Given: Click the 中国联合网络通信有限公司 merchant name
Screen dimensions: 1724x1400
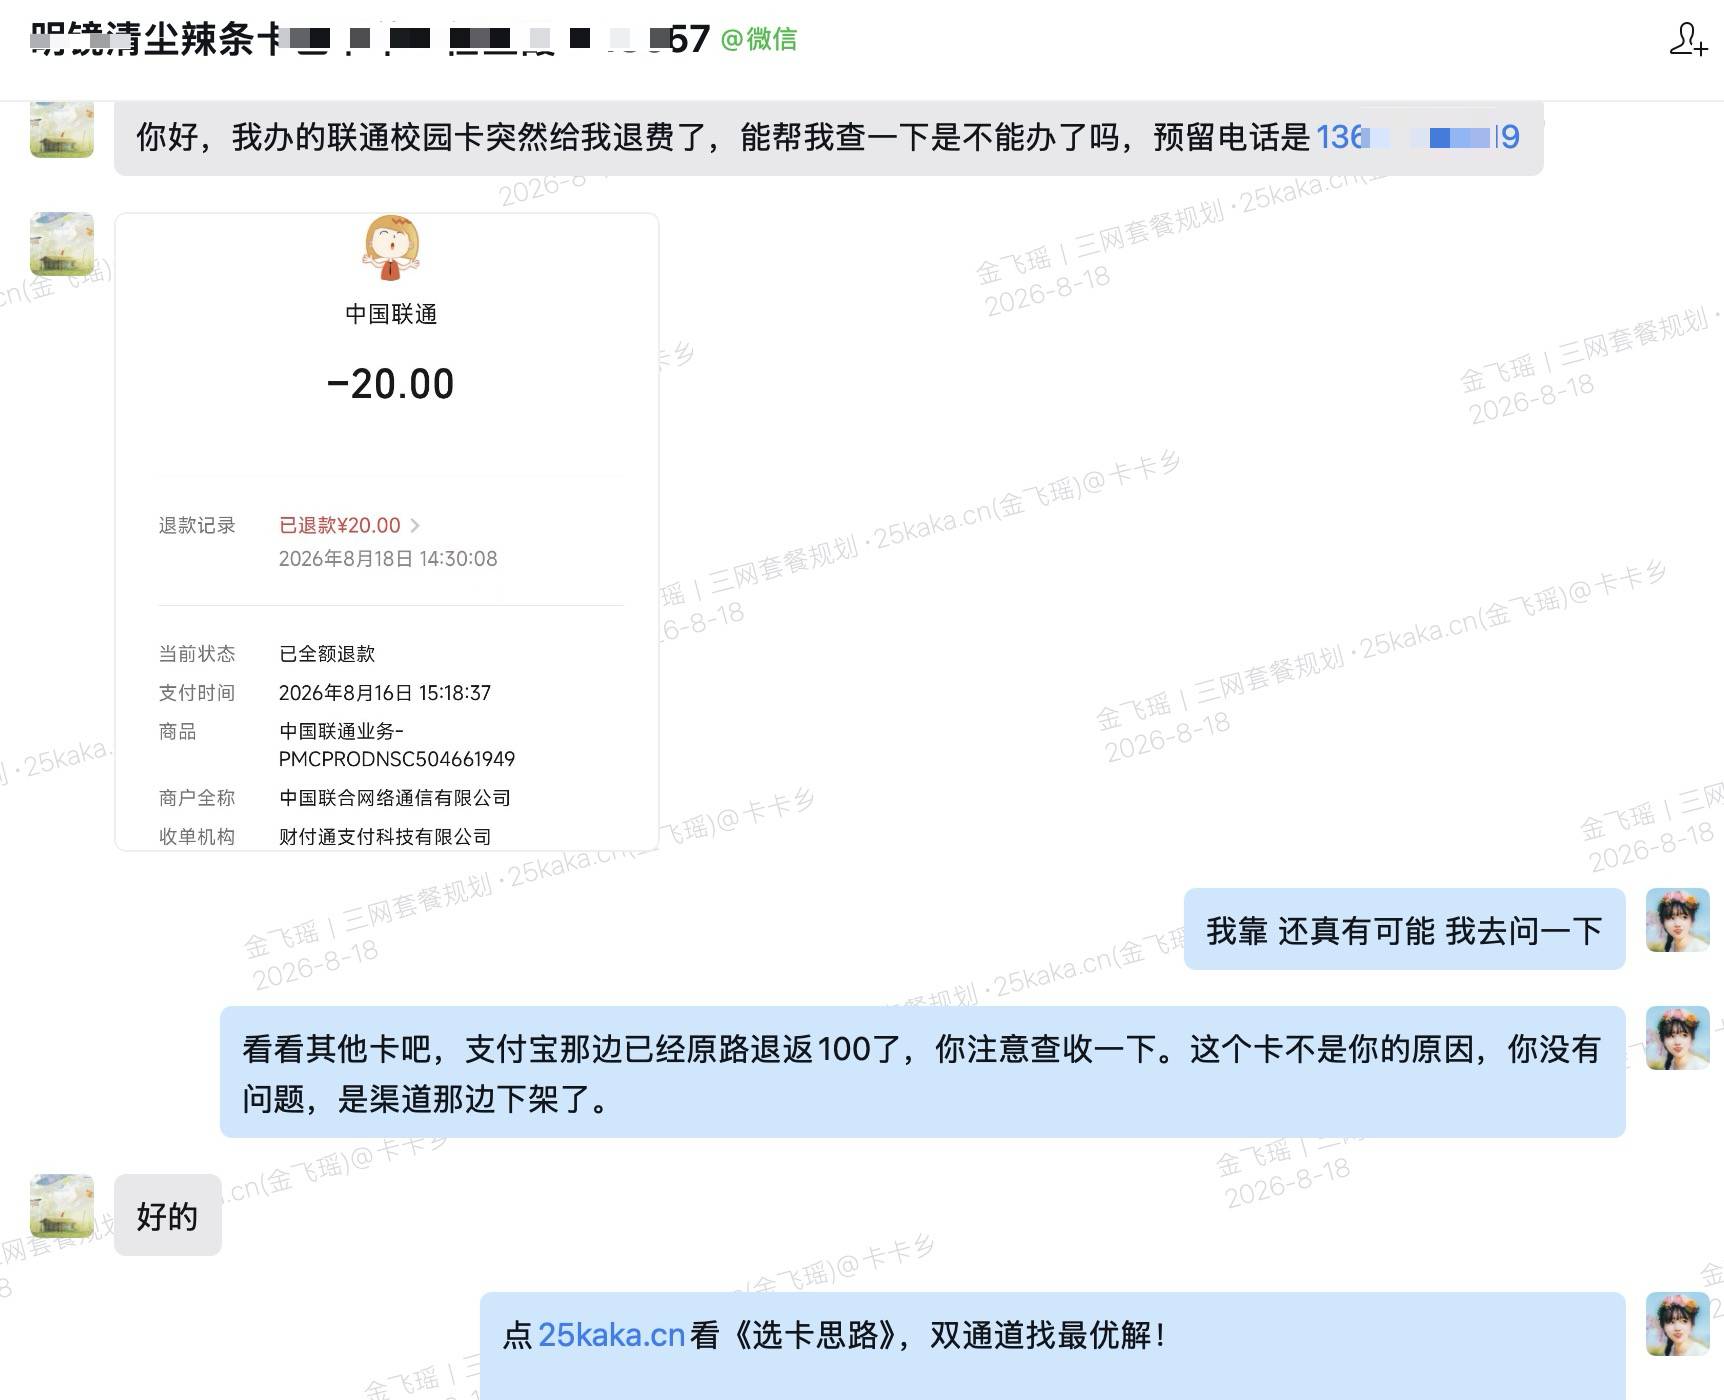Looking at the screenshot, I should 395,798.
